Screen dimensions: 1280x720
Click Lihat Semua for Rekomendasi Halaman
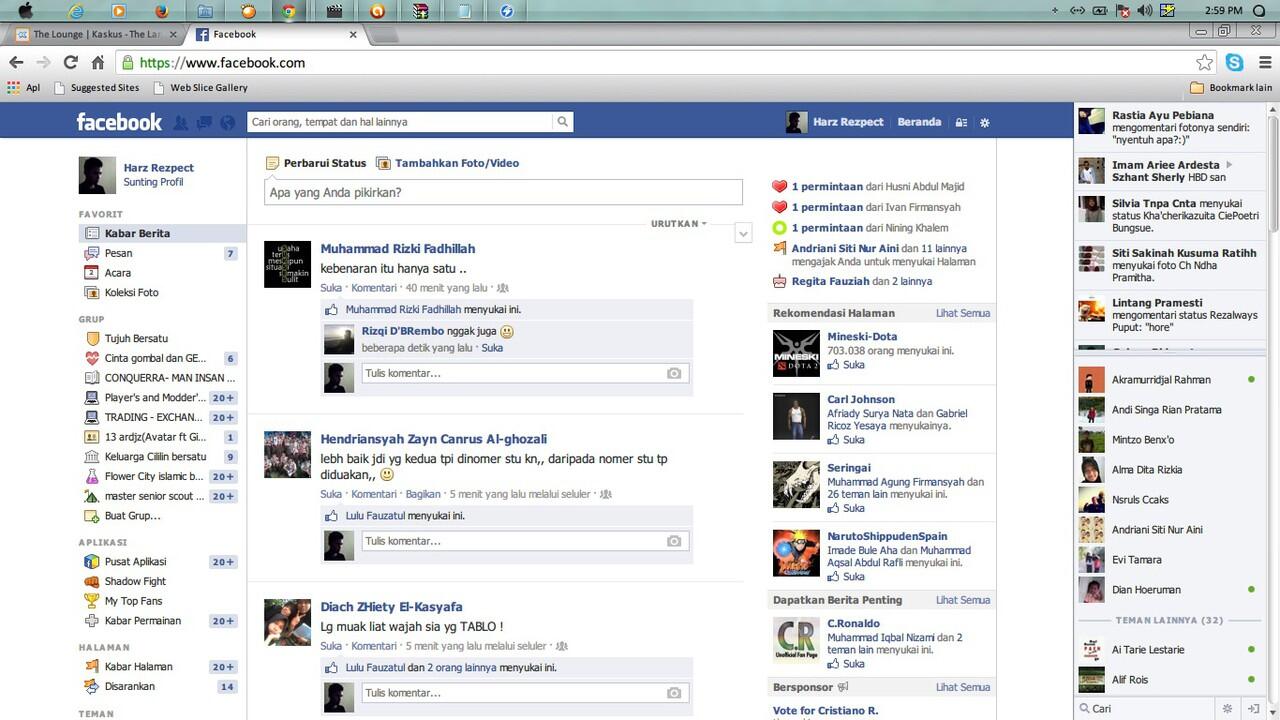click(963, 313)
